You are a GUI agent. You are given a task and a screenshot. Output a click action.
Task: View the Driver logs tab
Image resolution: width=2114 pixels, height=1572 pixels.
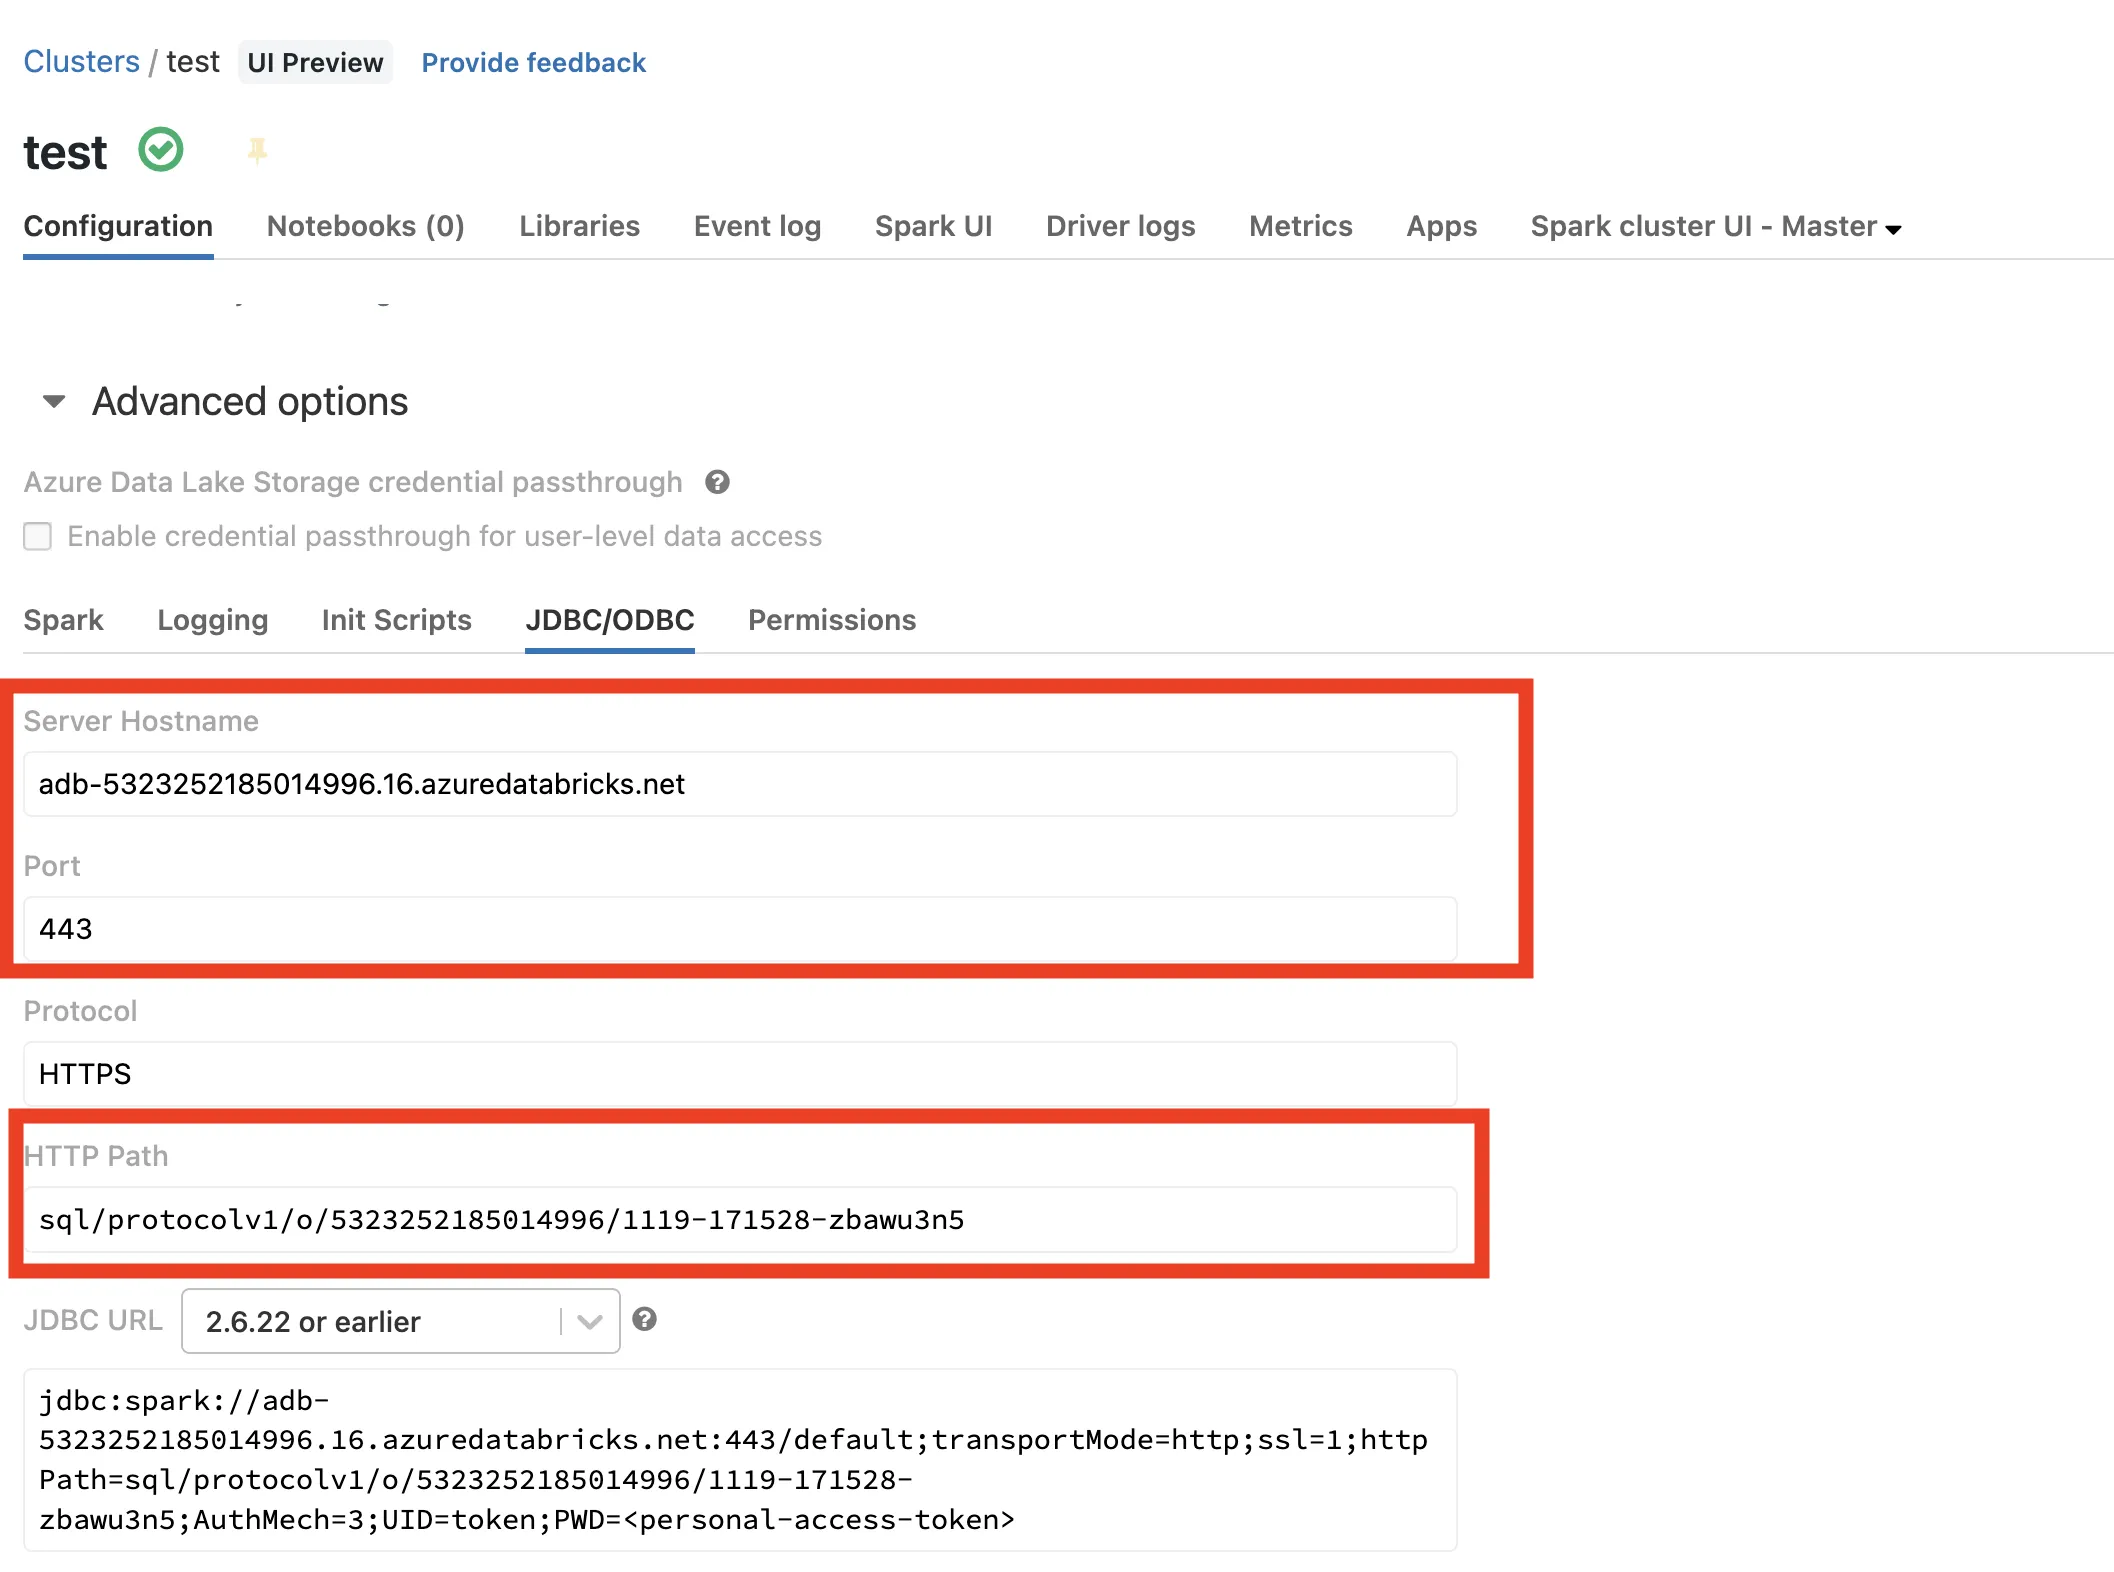(x=1120, y=227)
